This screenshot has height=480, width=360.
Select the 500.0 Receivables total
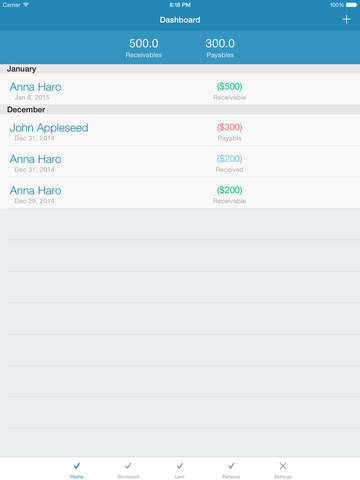click(x=144, y=48)
